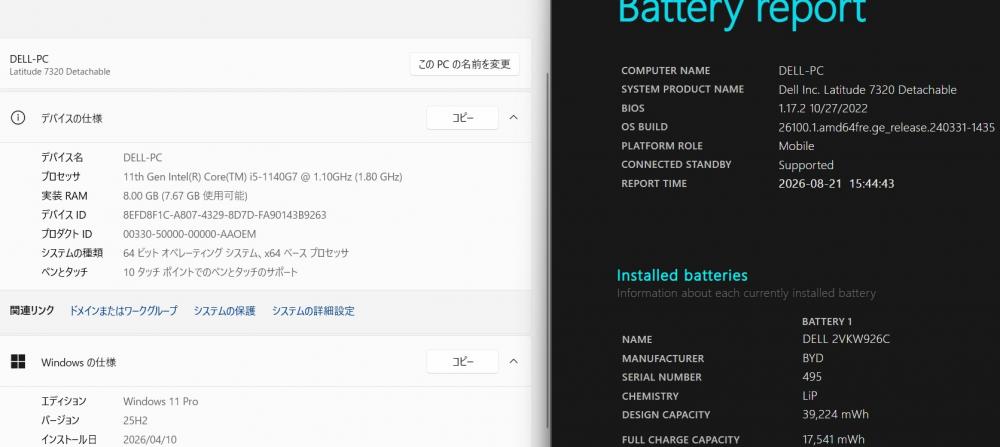Select the エディション value Windows 11 Pro
The image size is (1000, 447).
(x=161, y=401)
